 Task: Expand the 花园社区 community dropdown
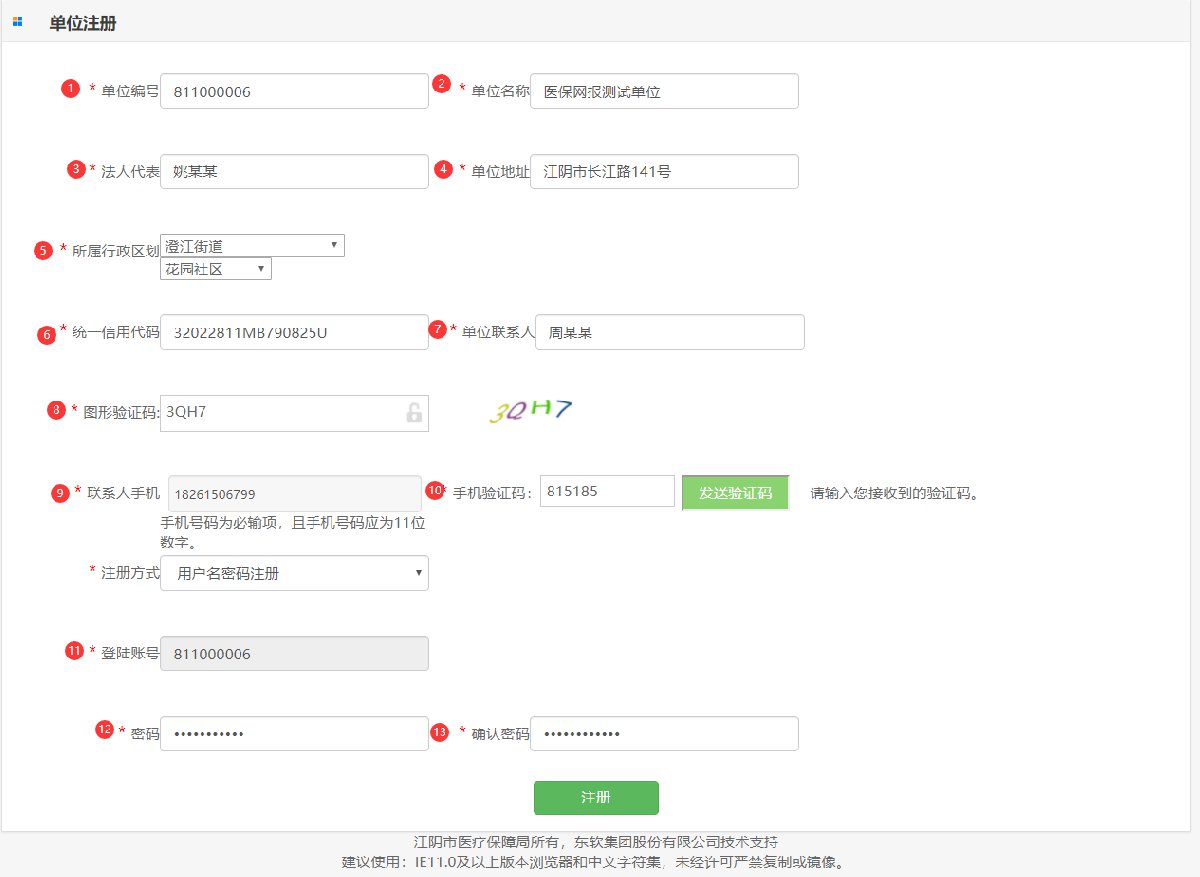coord(216,268)
